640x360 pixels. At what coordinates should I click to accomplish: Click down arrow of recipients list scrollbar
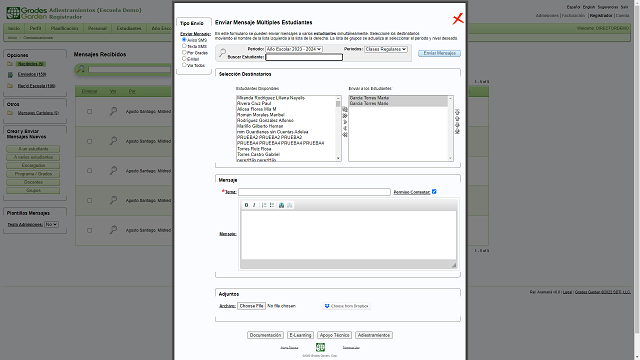[450, 158]
